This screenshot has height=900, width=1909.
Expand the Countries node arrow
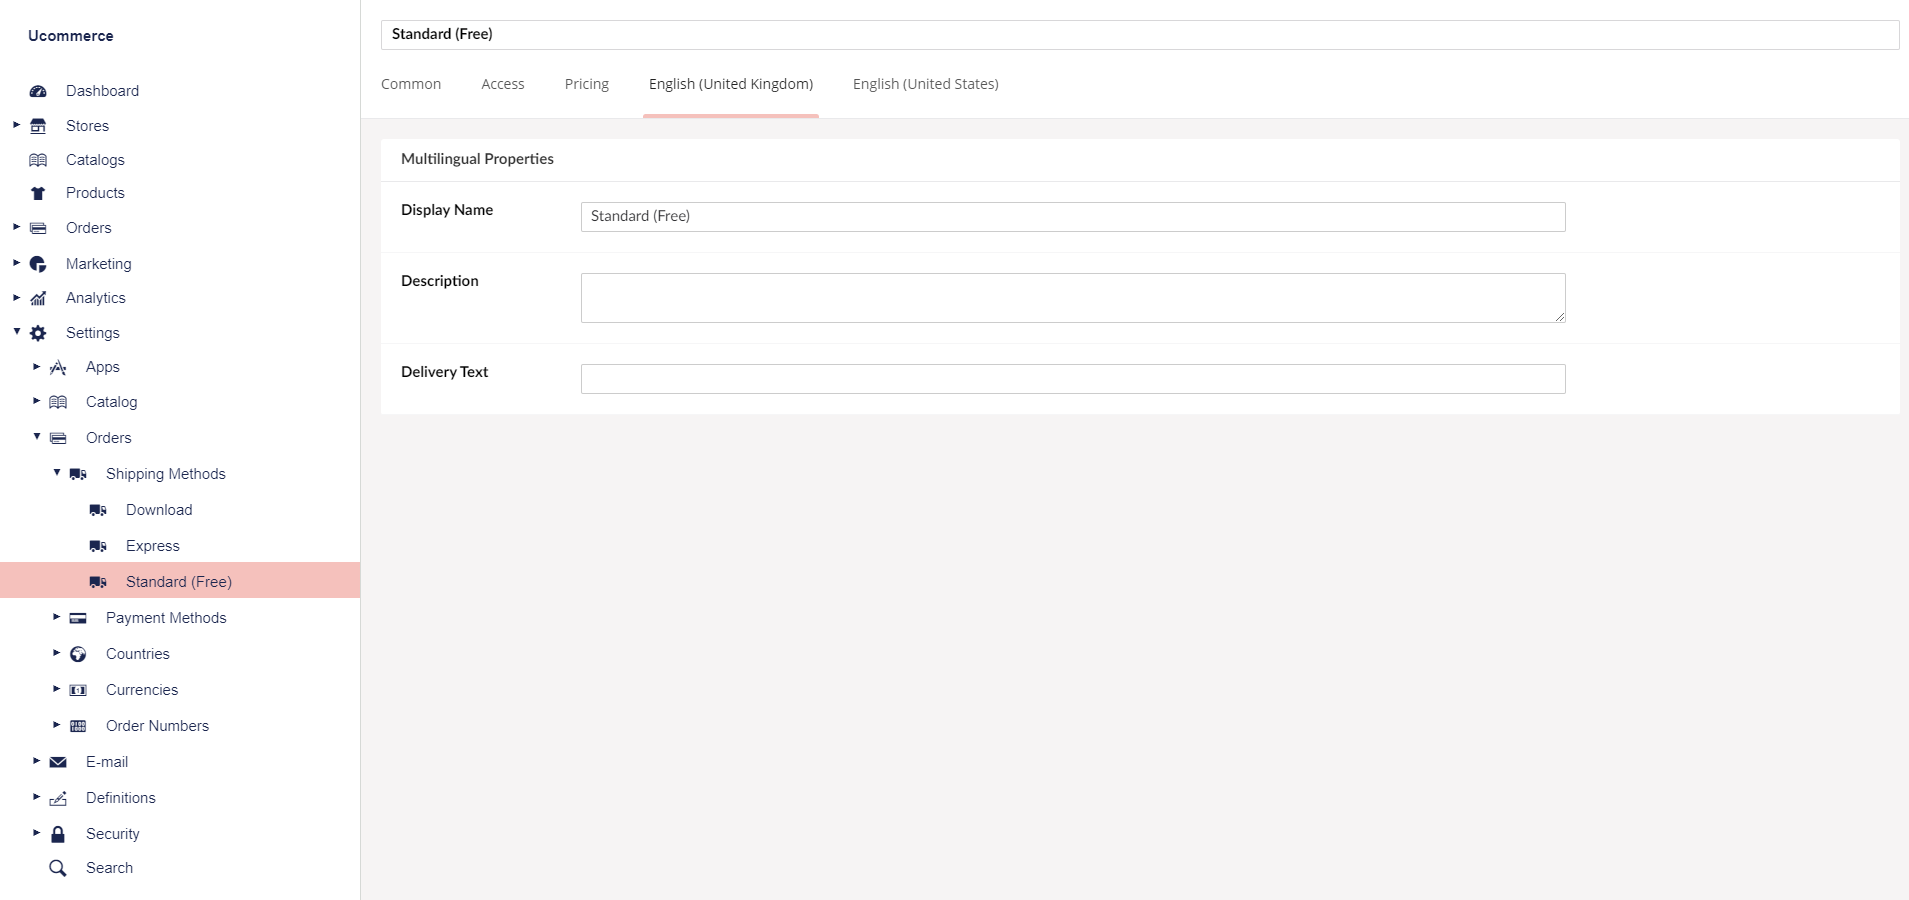pyautogui.click(x=56, y=653)
